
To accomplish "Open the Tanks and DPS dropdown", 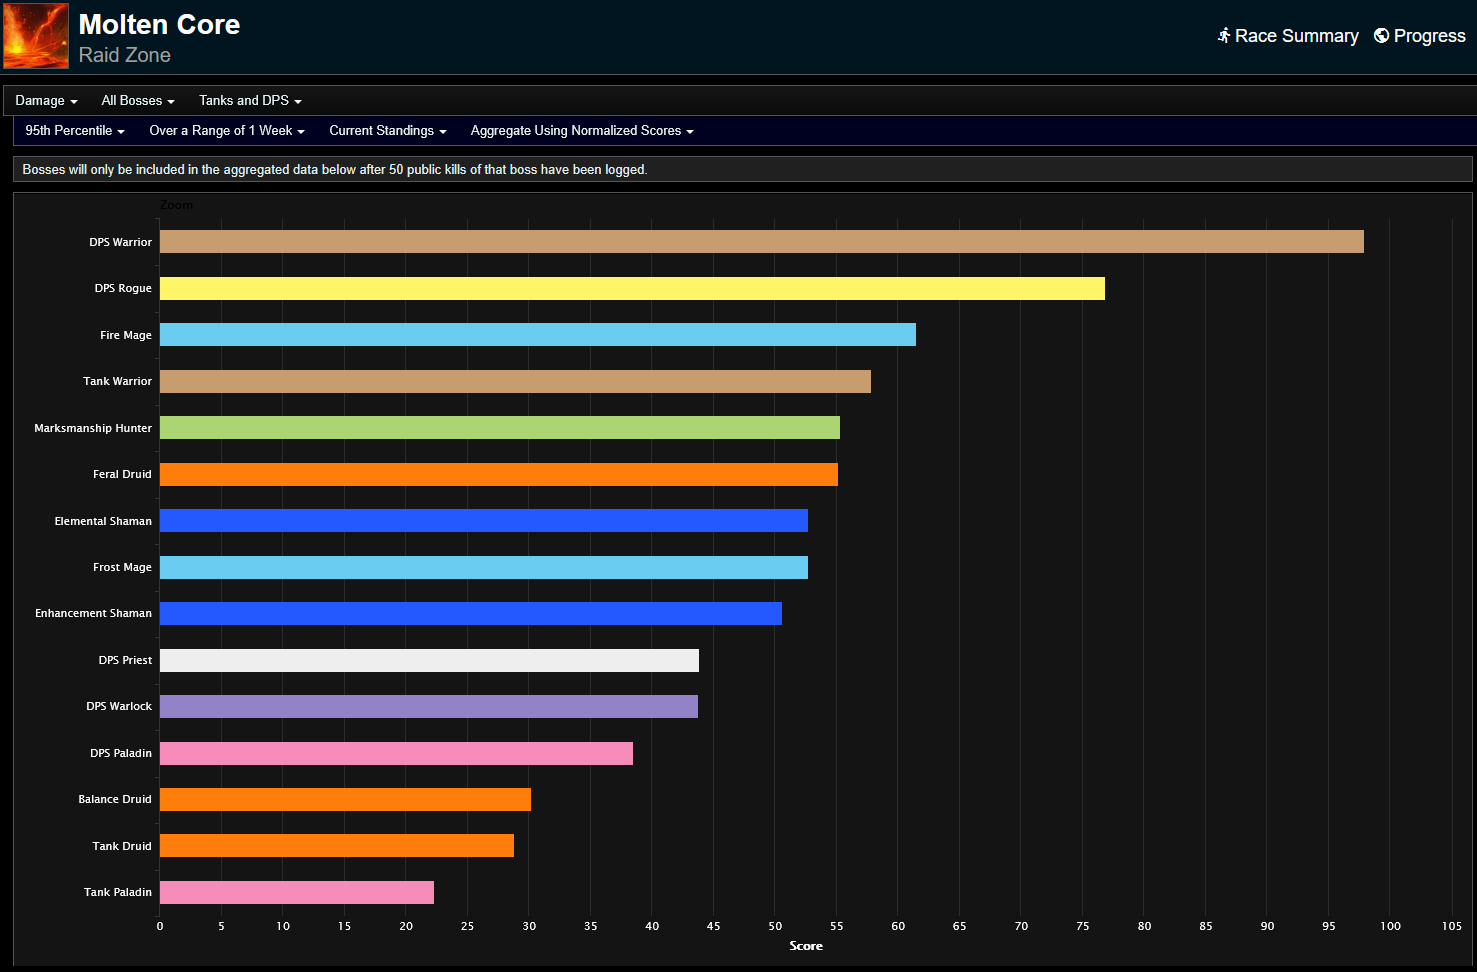I will [249, 100].
